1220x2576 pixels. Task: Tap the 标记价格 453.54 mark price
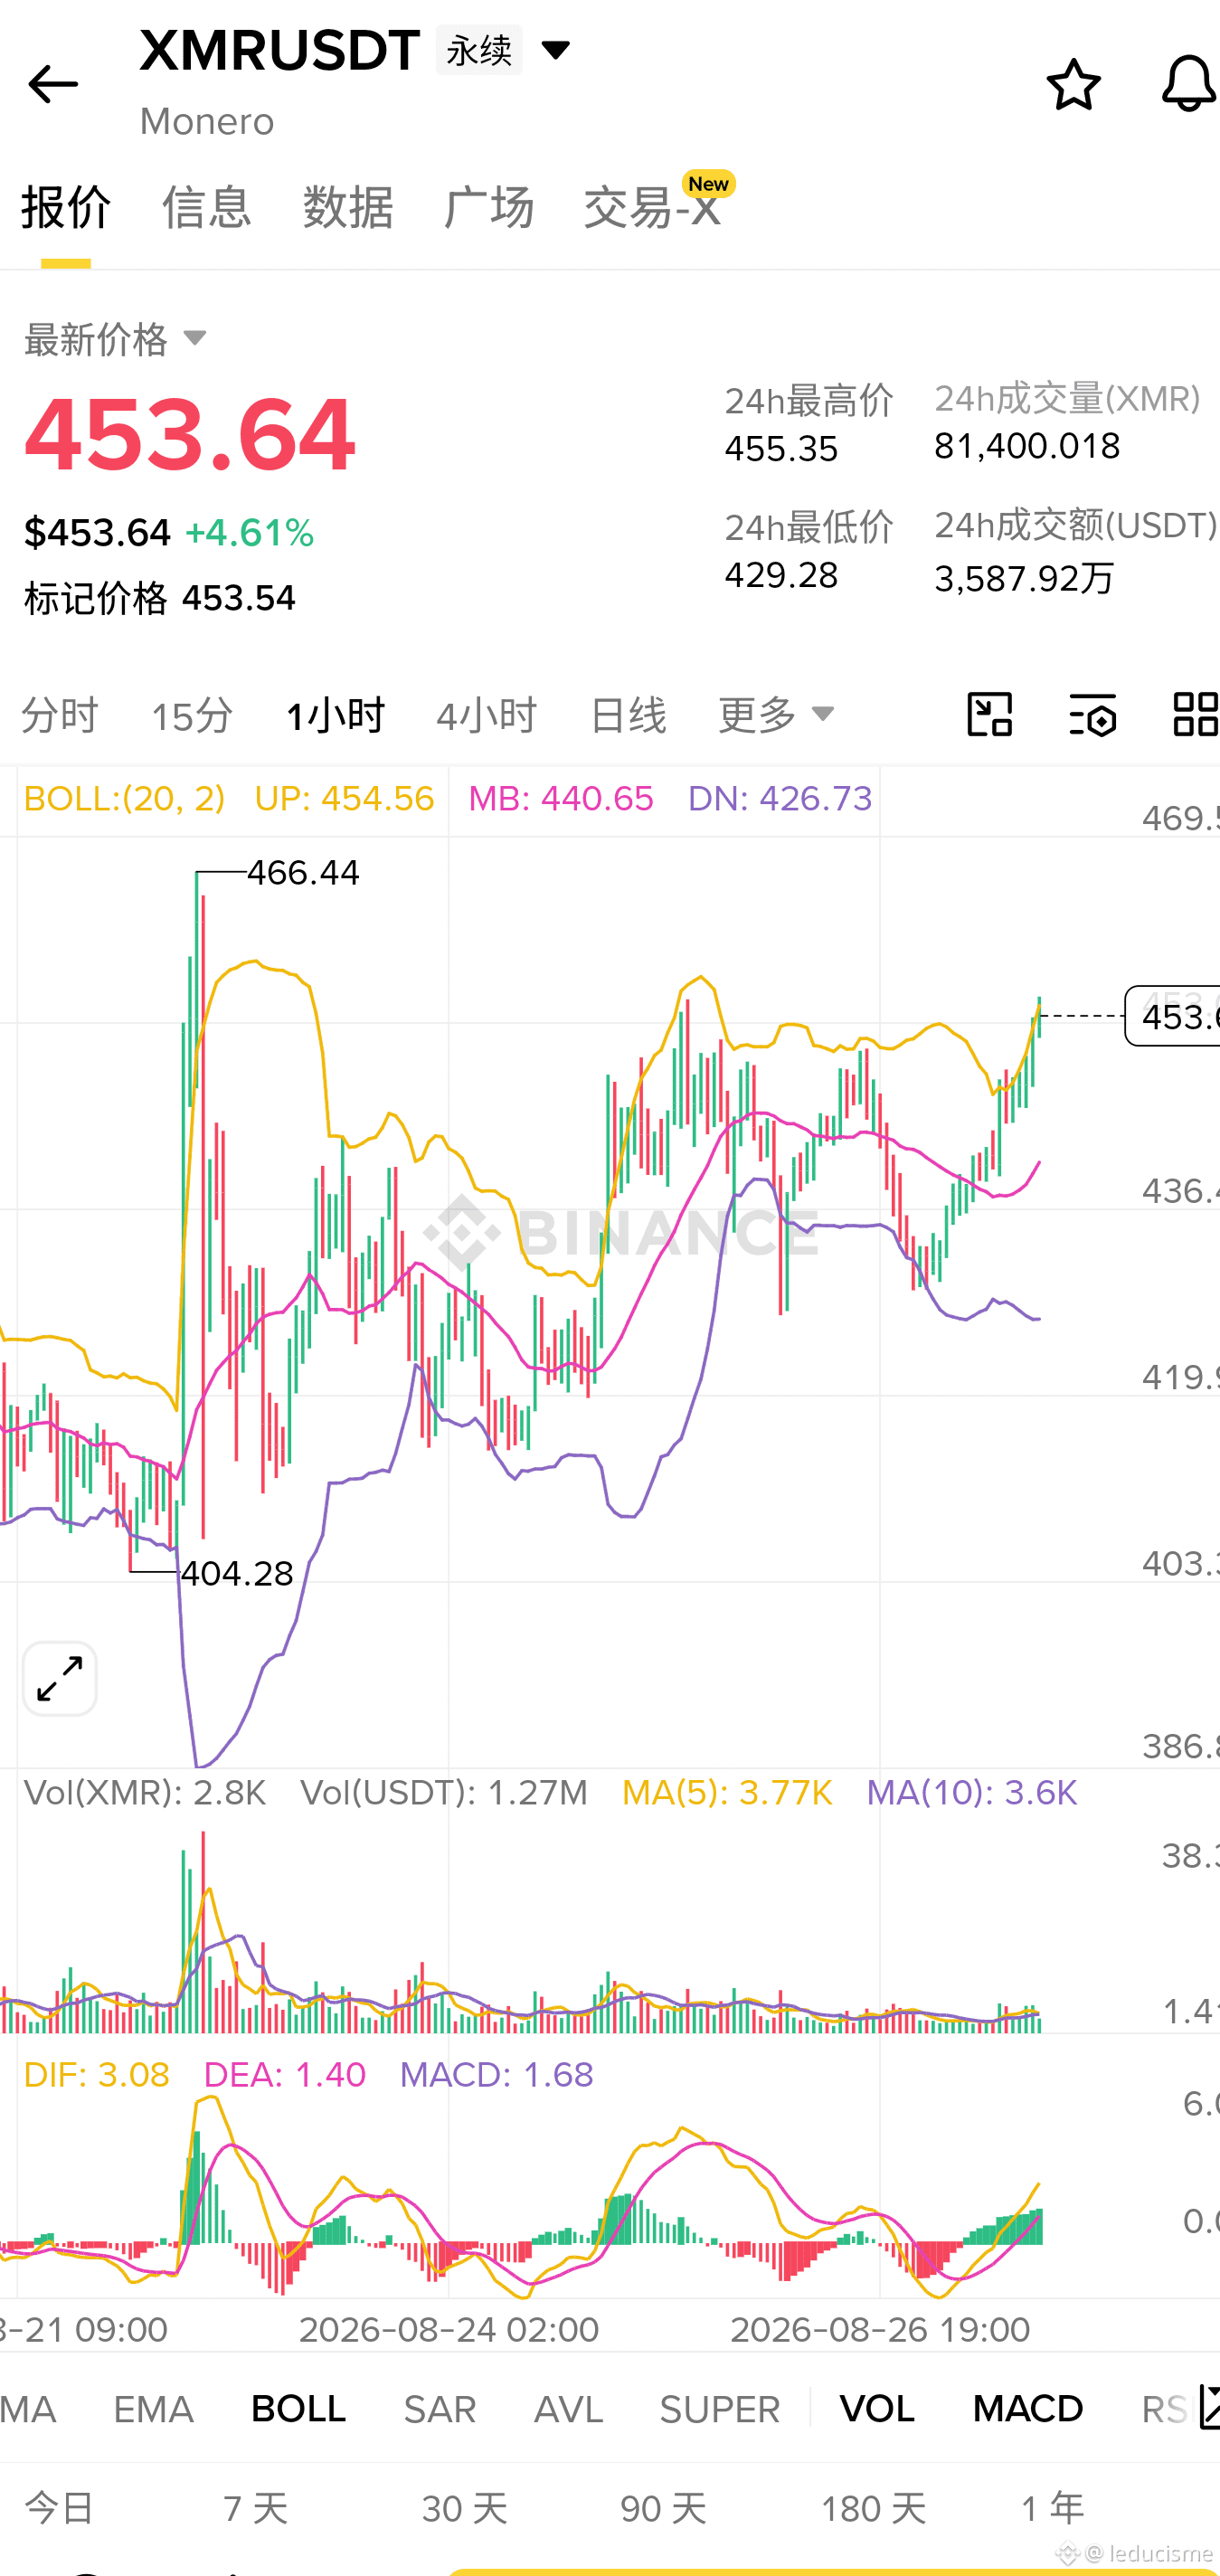[x=159, y=598]
